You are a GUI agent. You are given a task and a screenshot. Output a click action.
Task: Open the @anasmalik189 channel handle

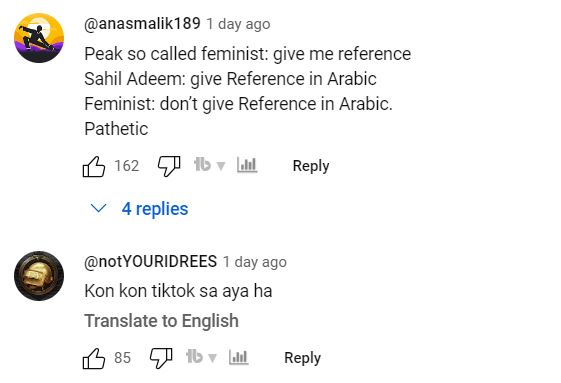142,24
